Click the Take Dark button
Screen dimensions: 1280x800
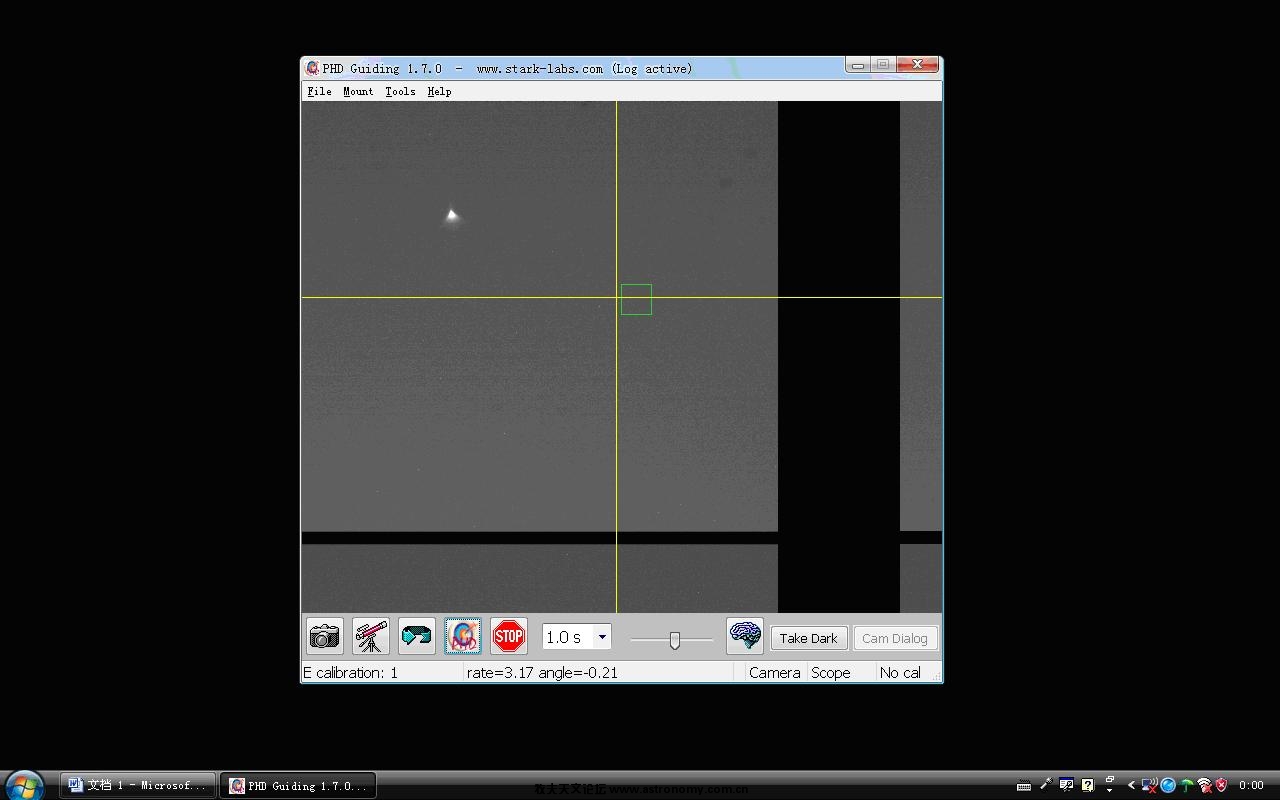click(x=809, y=638)
